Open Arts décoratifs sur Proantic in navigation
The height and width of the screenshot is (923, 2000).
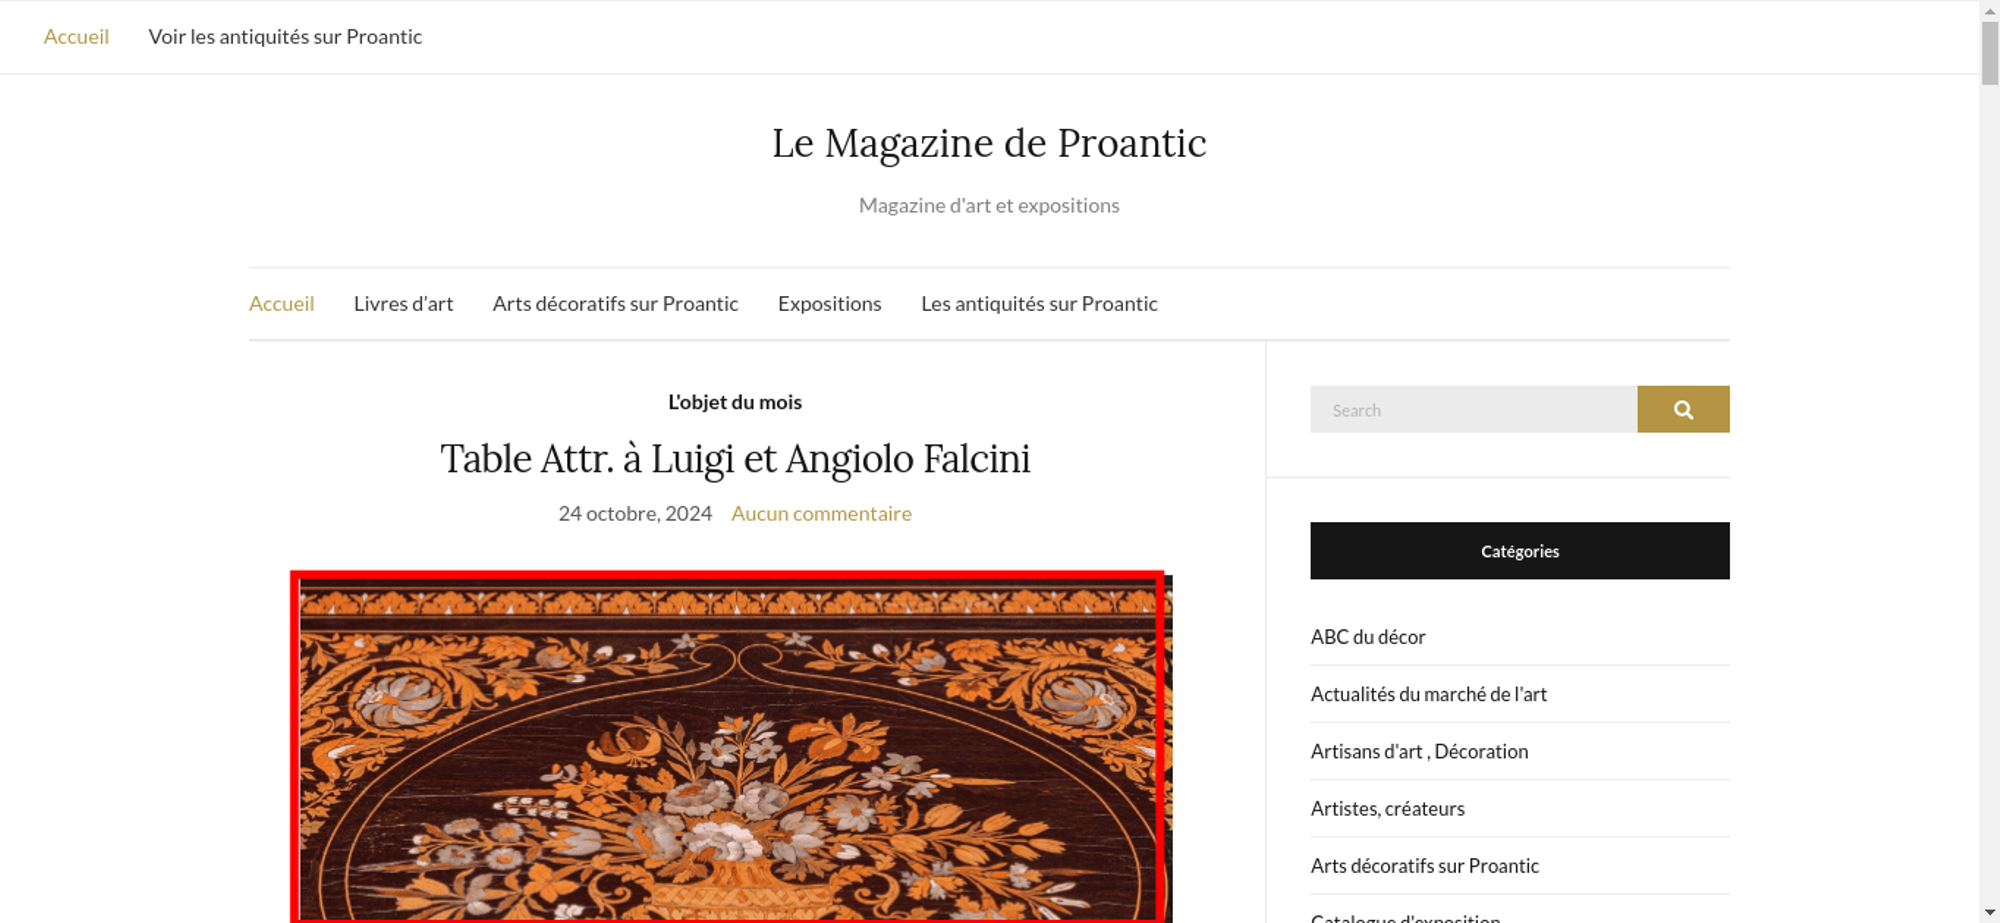[615, 304]
